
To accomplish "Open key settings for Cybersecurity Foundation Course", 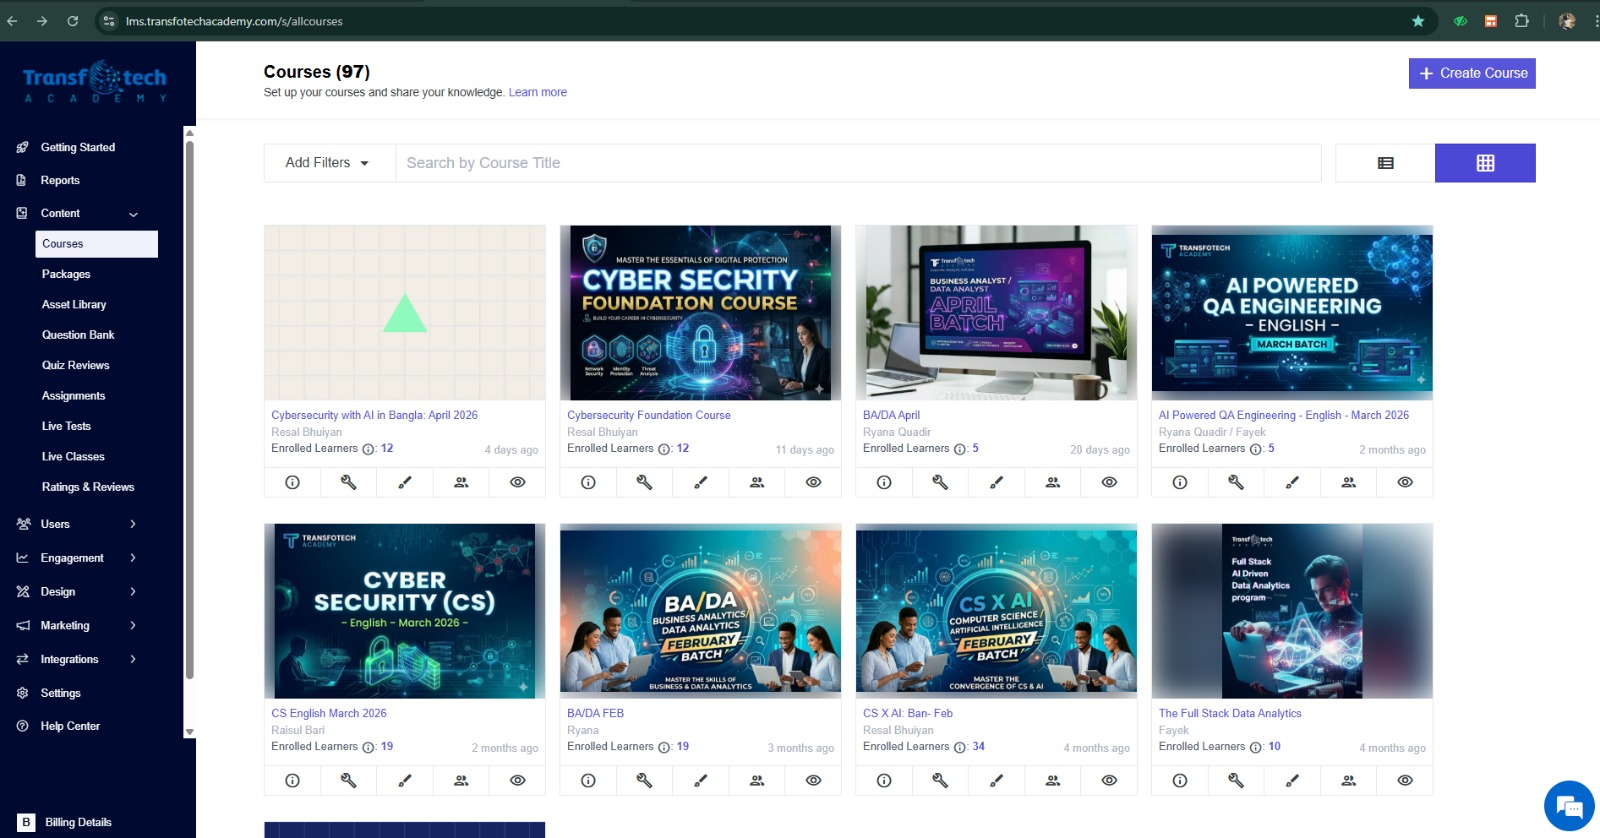I will coord(644,482).
